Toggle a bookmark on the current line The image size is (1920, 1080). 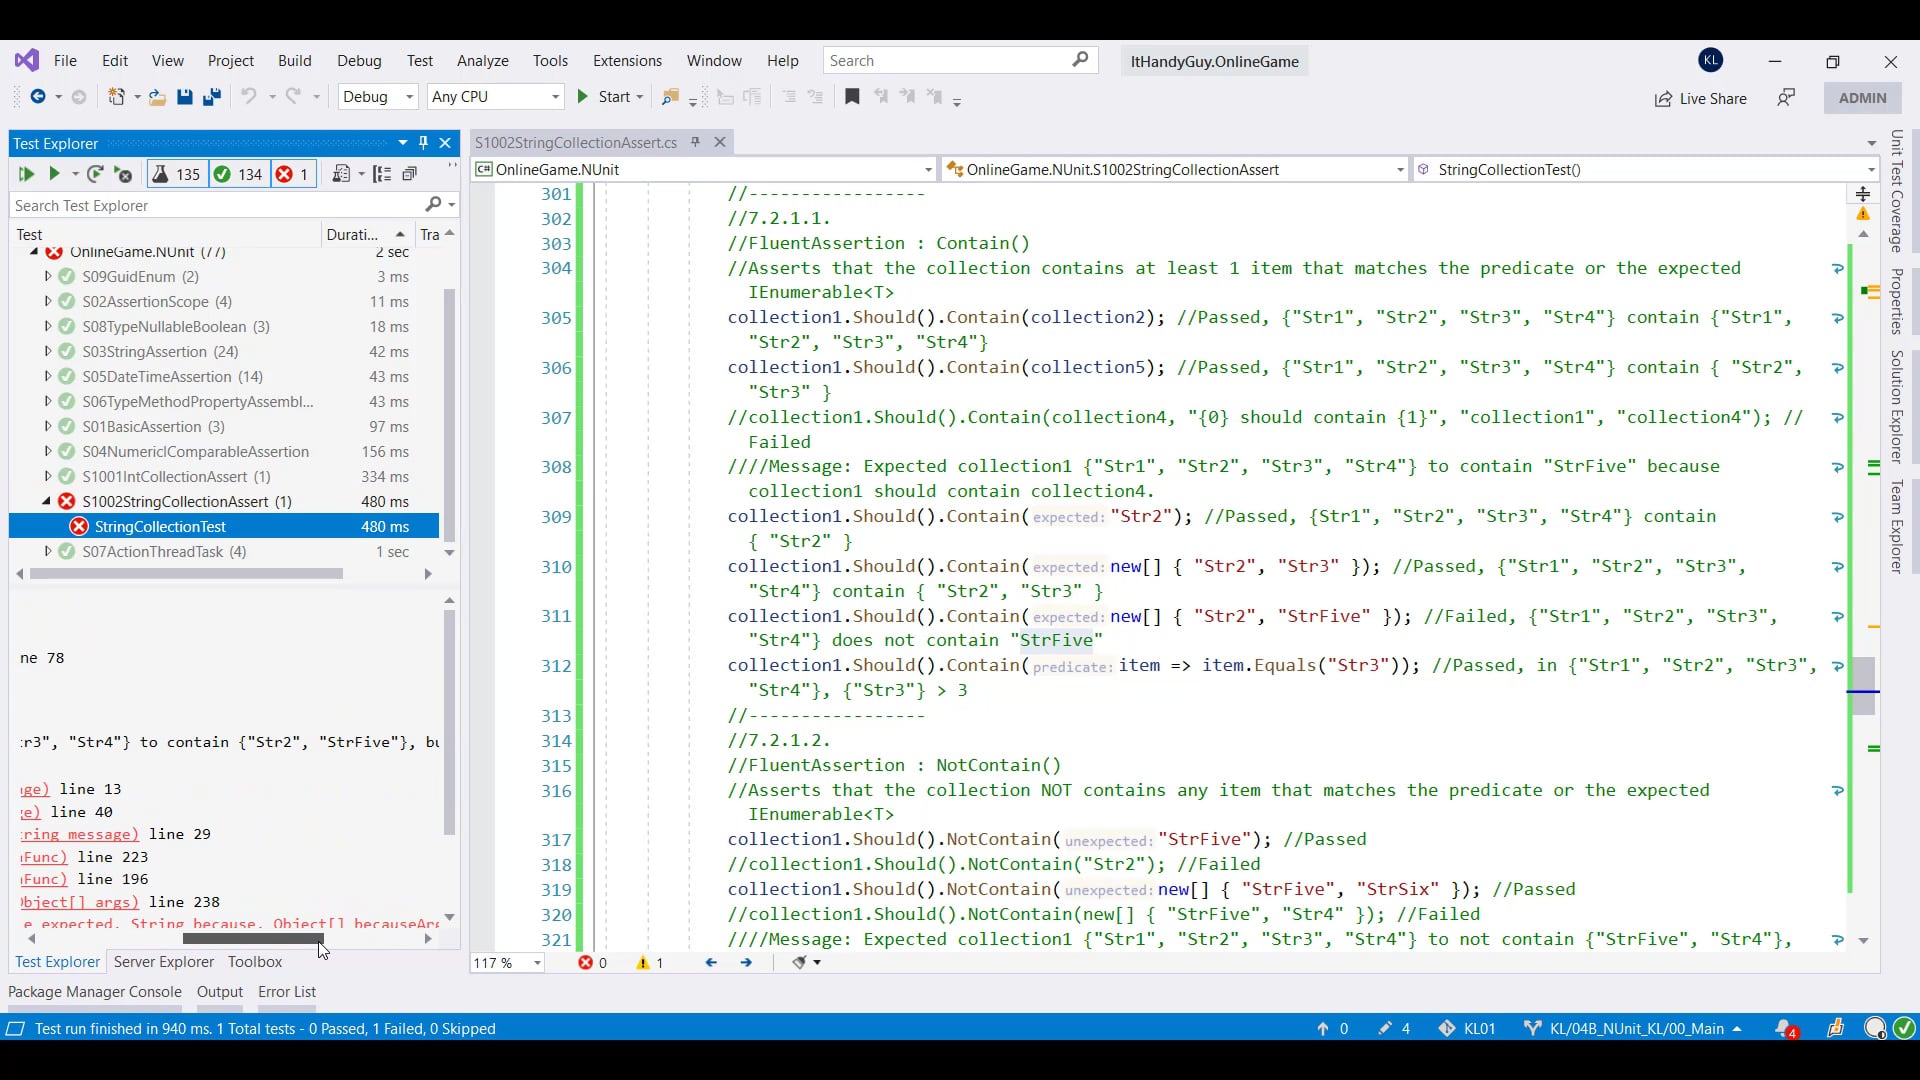(x=852, y=97)
